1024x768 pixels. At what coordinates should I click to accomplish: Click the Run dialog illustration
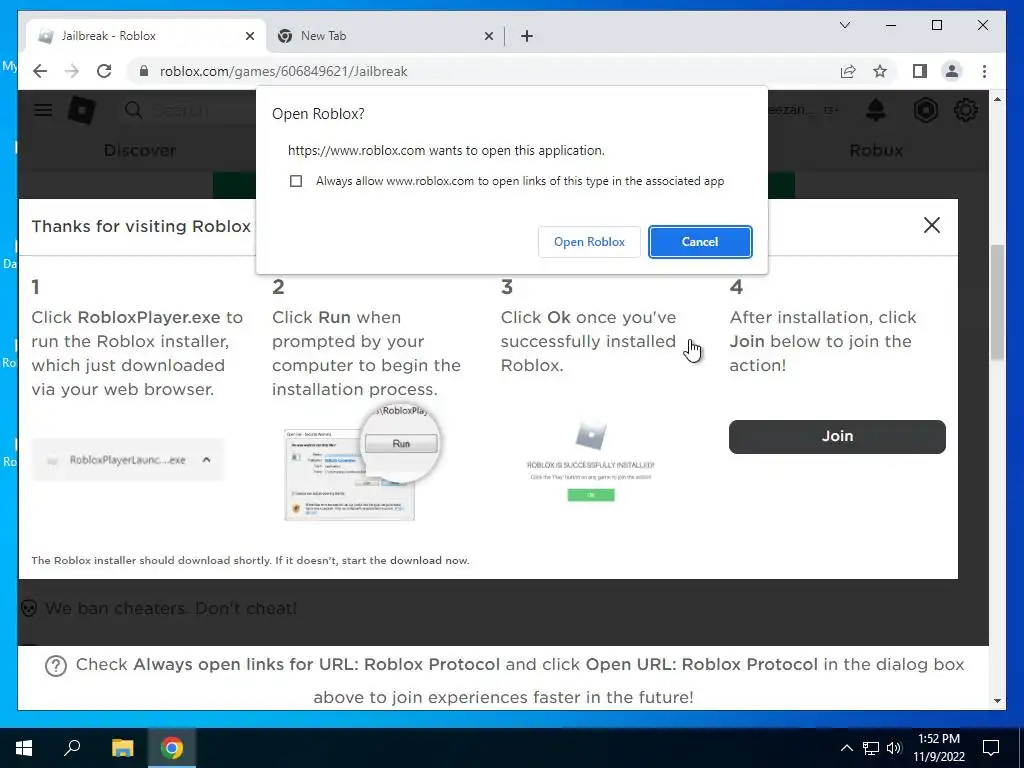(x=362, y=460)
